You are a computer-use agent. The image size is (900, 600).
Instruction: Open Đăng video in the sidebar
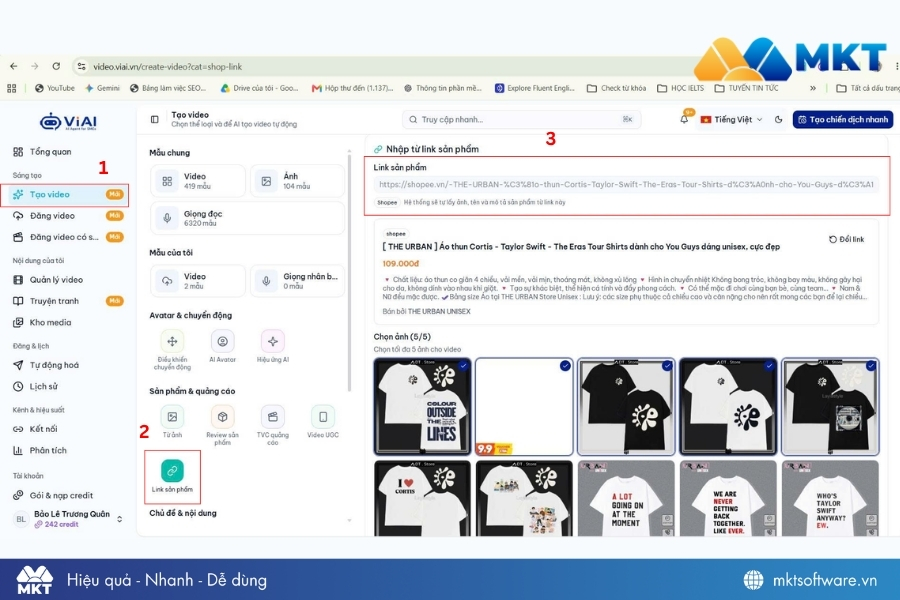(x=68, y=216)
